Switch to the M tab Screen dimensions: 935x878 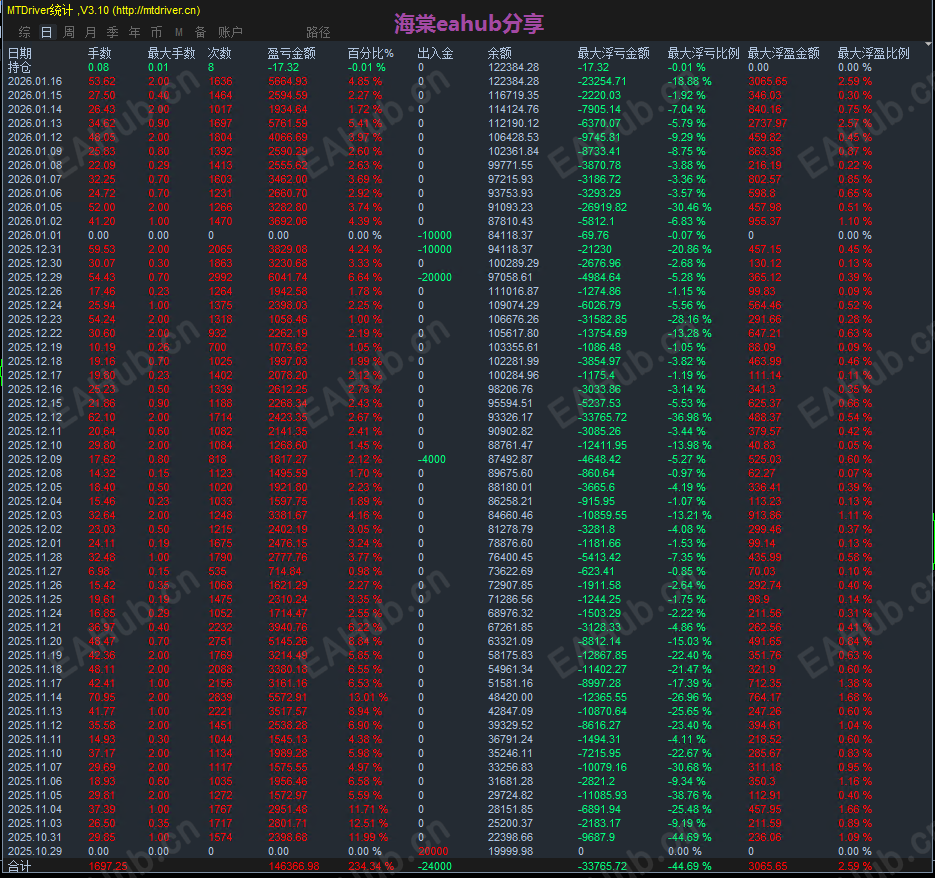tap(178, 32)
